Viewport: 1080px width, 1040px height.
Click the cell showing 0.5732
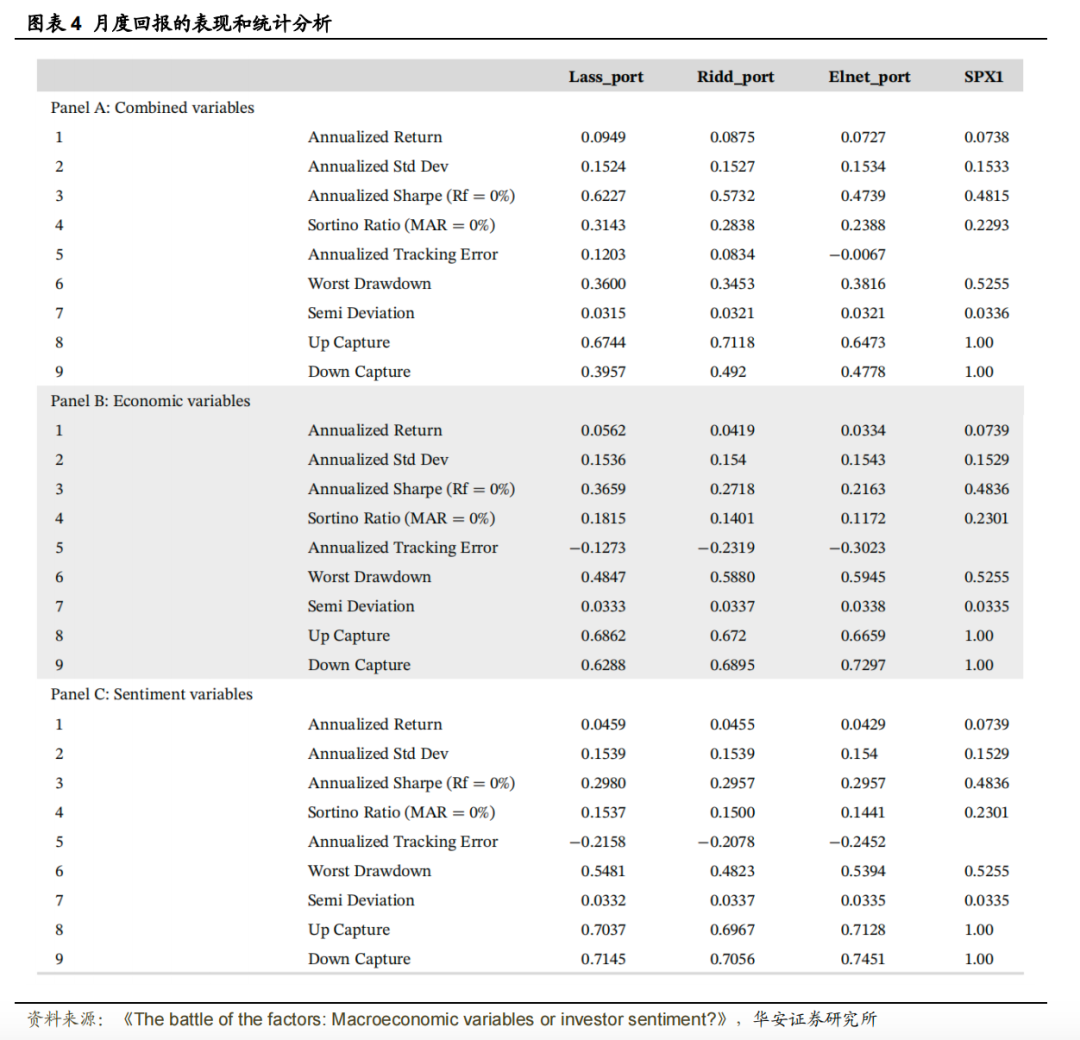(x=732, y=196)
